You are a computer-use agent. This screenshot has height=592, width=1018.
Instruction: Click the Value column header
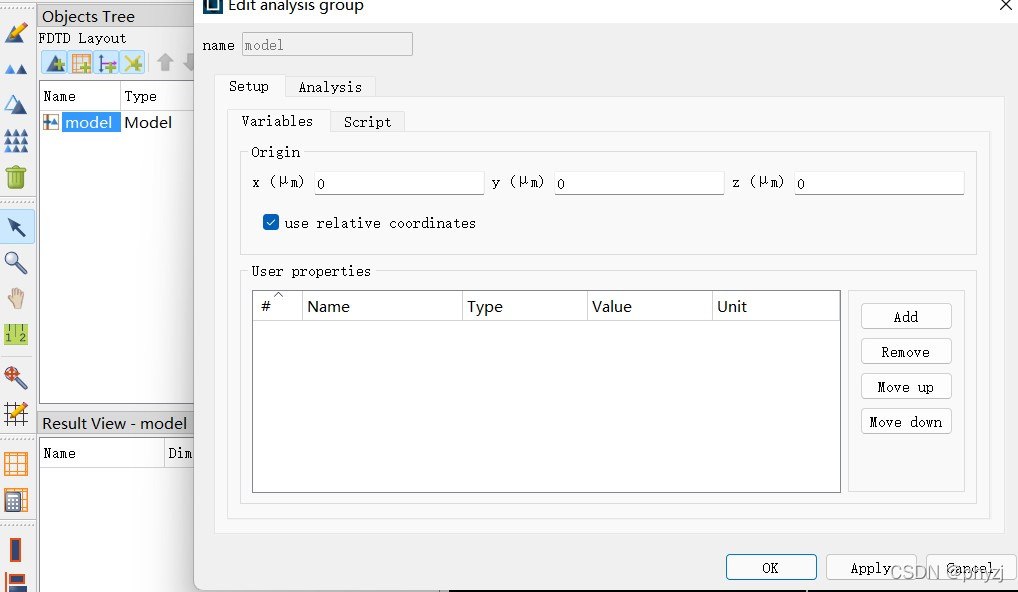pos(649,306)
